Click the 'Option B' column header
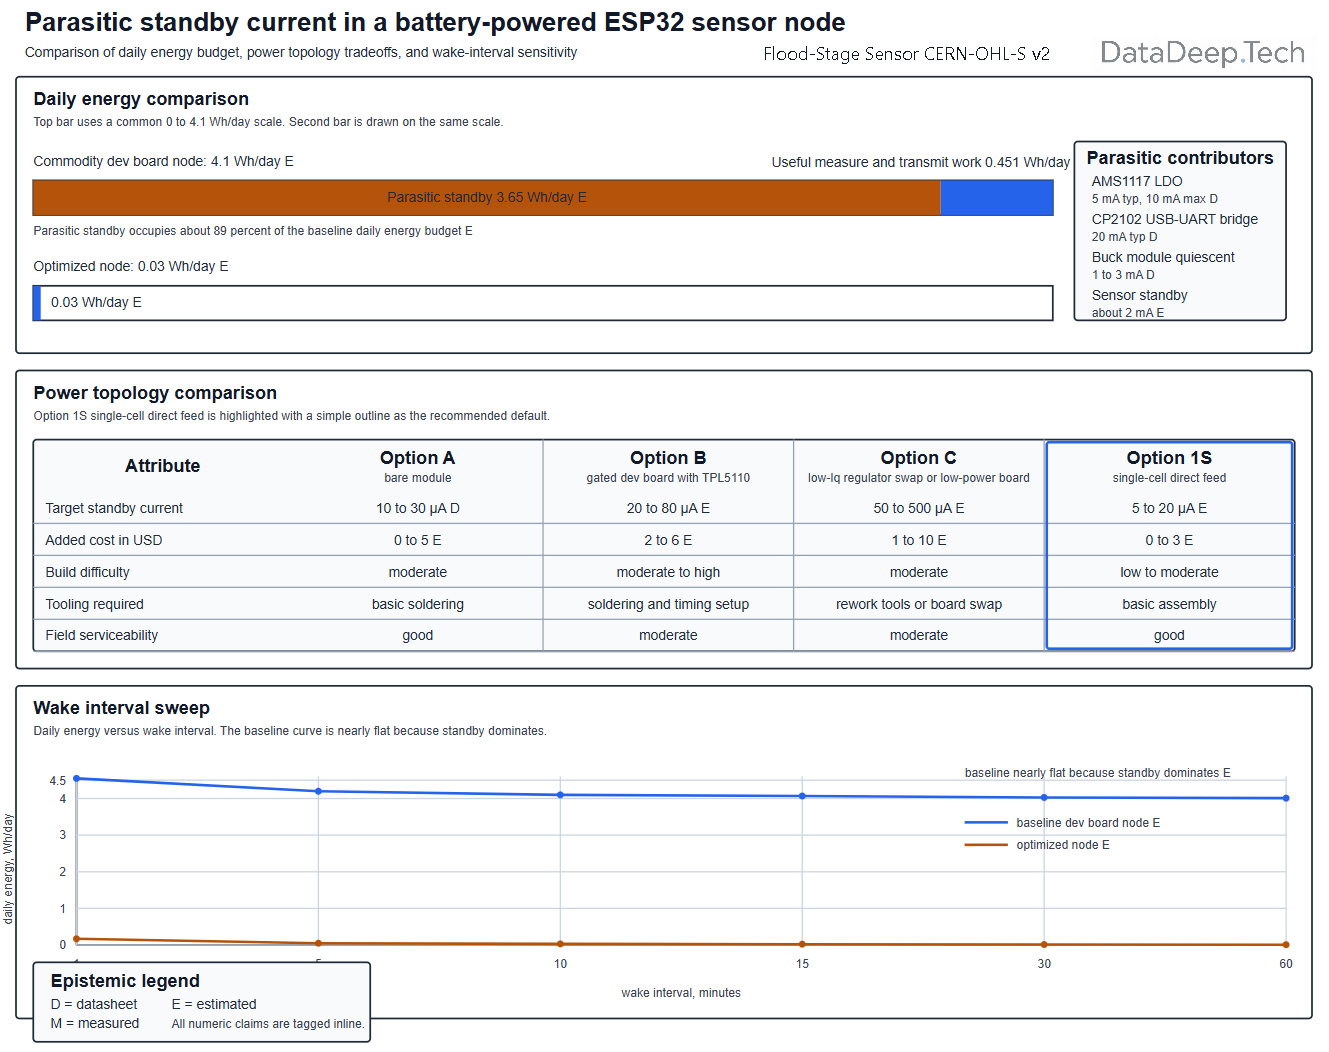This screenshot has height=1052, width=1329. coord(668,465)
